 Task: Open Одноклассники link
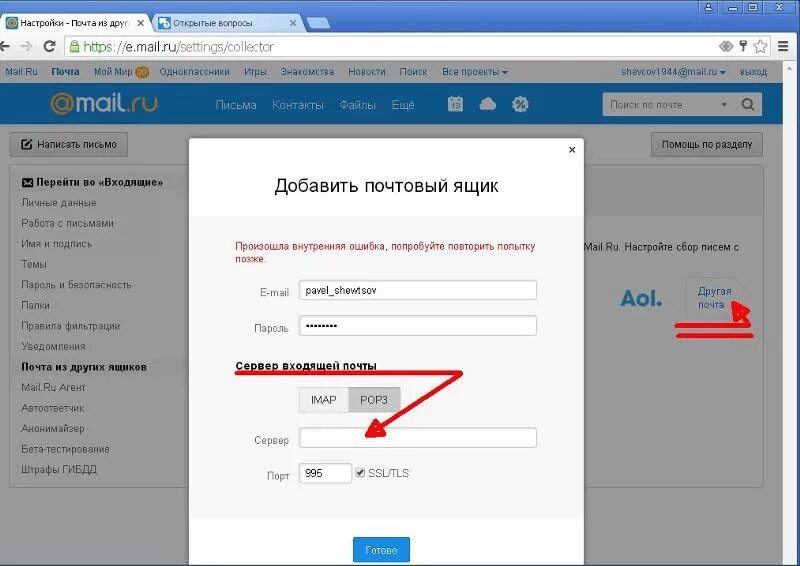pyautogui.click(x=194, y=72)
